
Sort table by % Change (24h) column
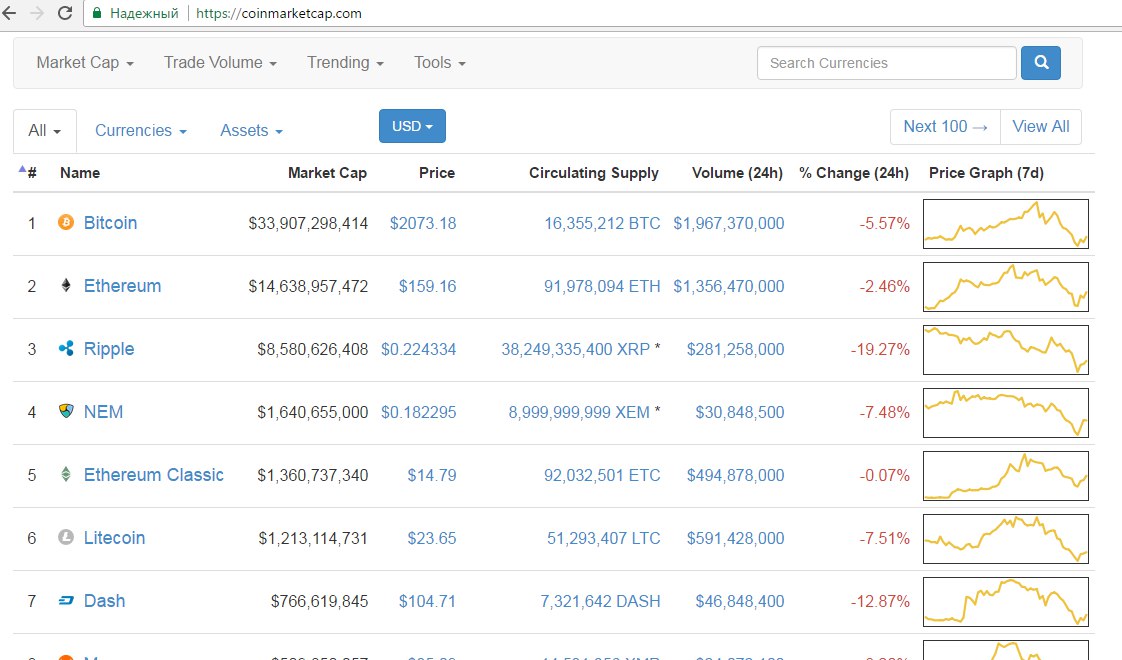click(x=854, y=173)
